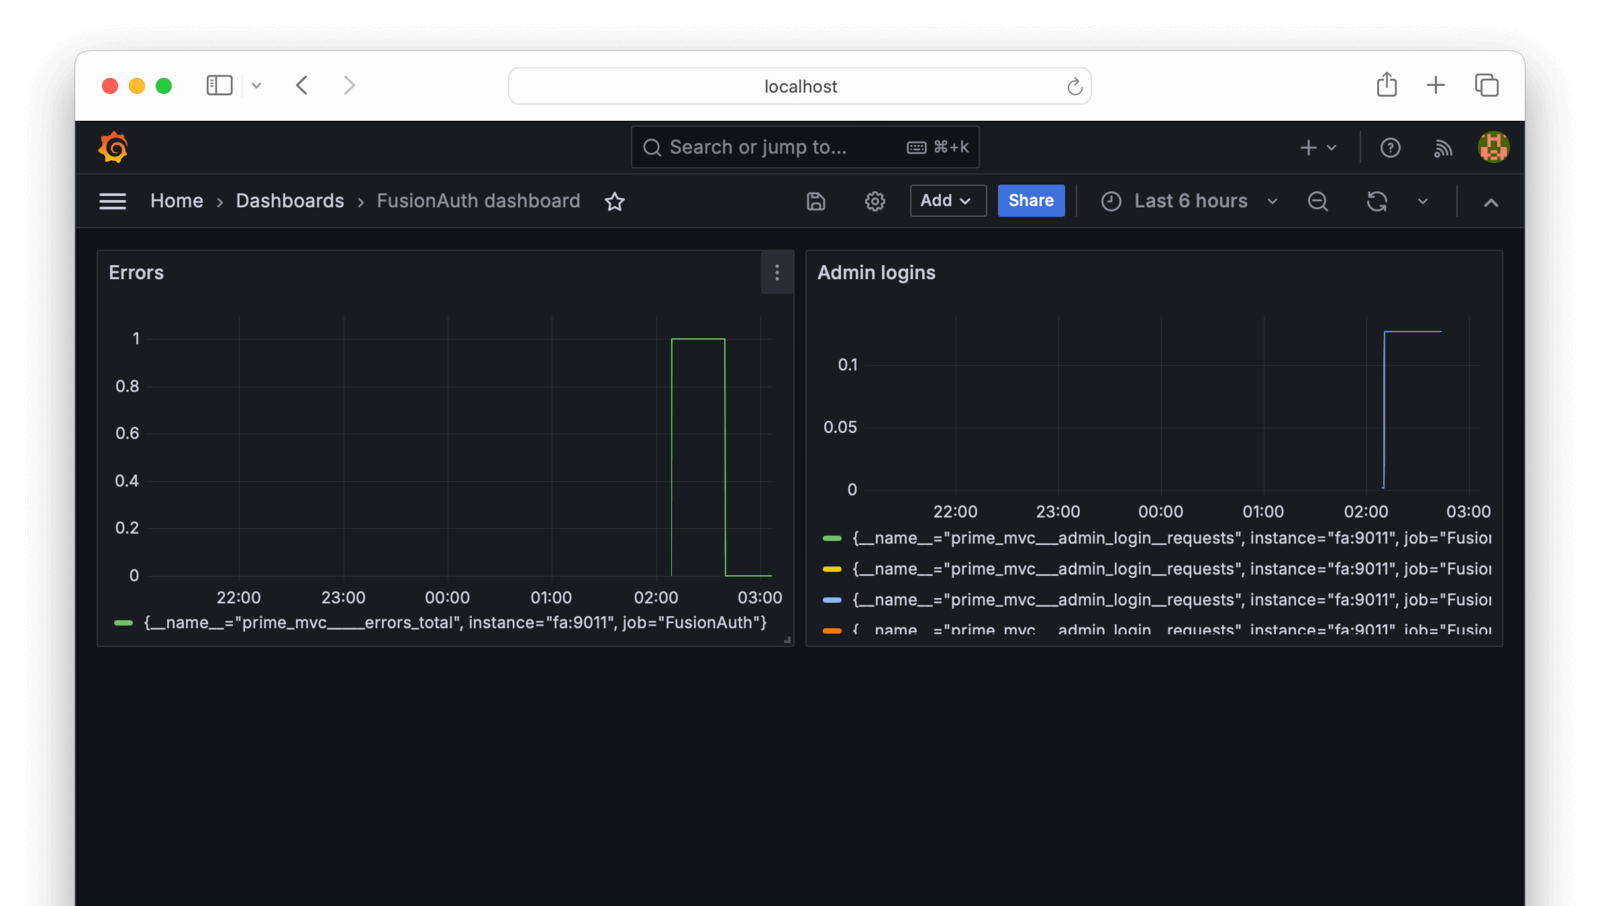Viewport: 1600px width, 906px height.
Task: Zoom out the dashboard time range
Action: [1317, 201]
